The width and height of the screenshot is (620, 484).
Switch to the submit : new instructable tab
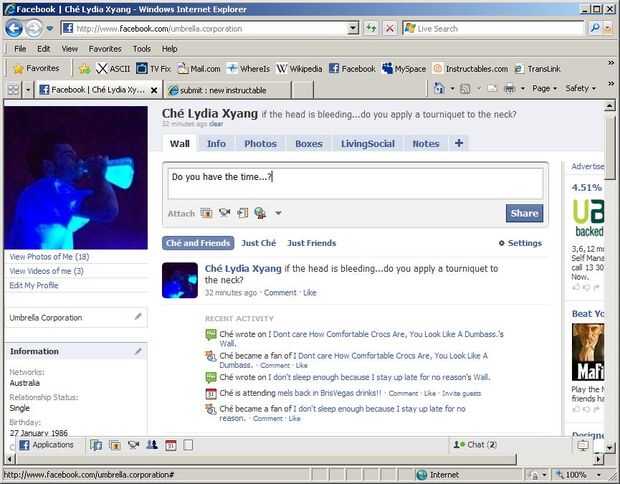[x=227, y=90]
